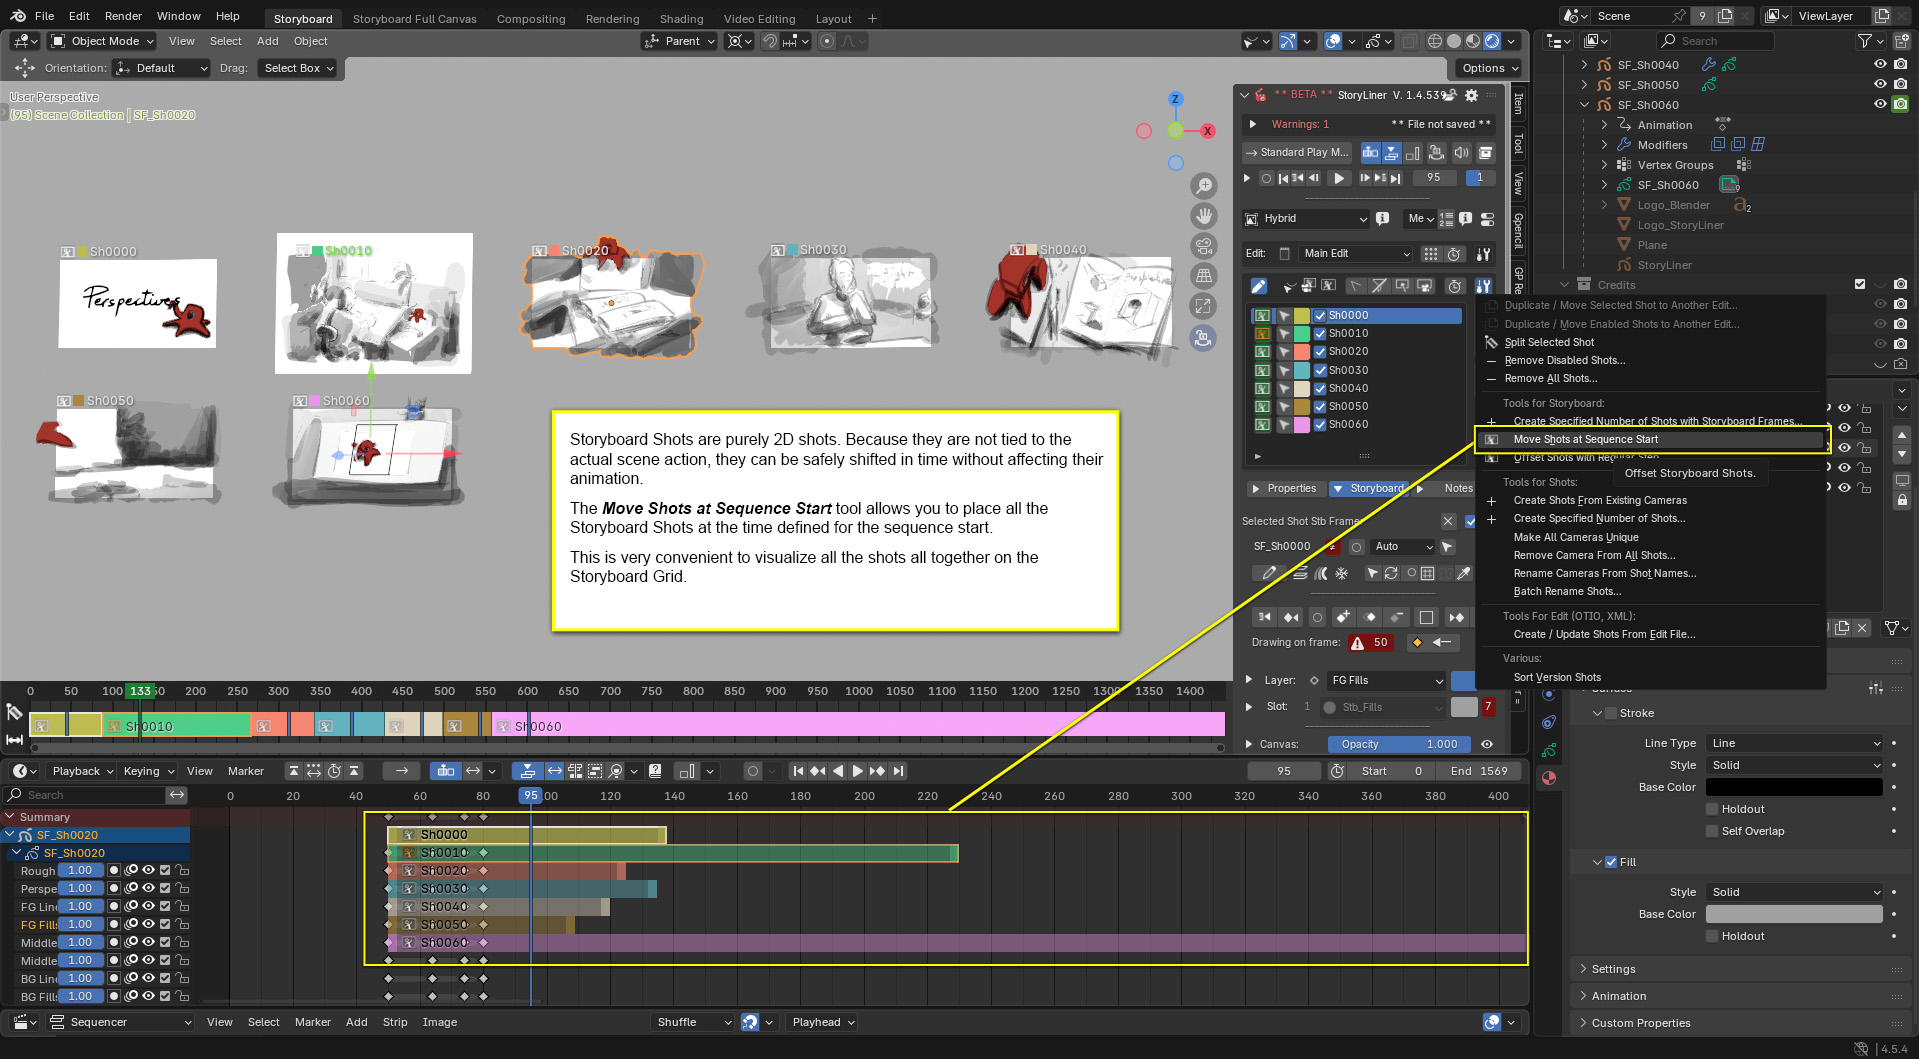Viewport: 1919px width, 1059px height.
Task: Open the Object Mode dropdown
Action: (102, 41)
